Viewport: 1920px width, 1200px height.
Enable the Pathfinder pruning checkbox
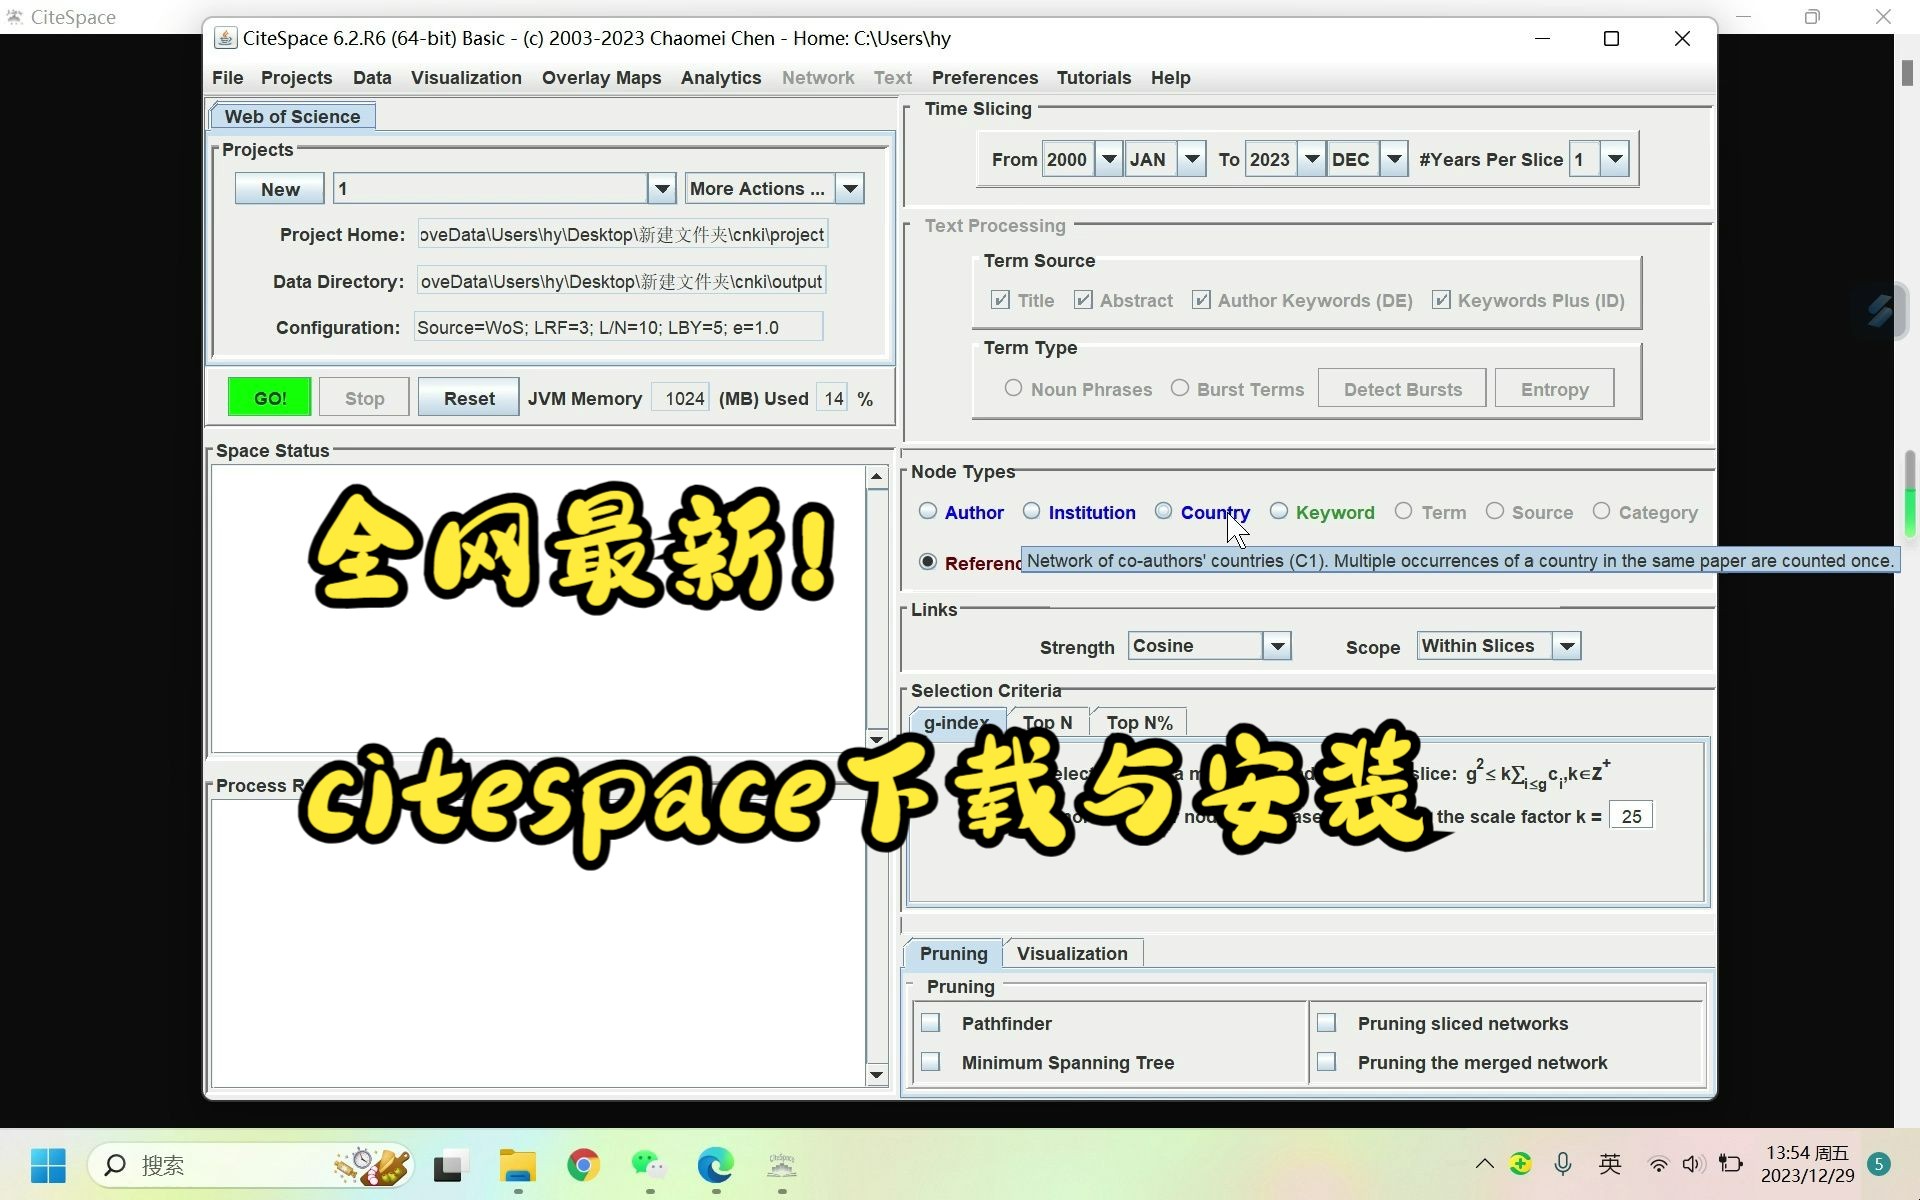932,1023
